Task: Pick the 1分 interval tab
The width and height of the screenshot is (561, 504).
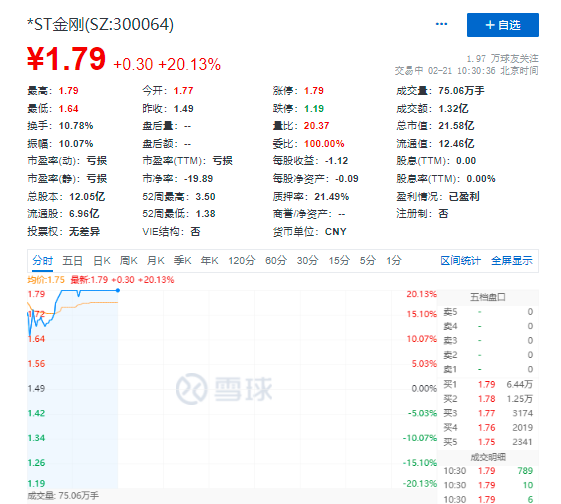Action: tap(394, 261)
